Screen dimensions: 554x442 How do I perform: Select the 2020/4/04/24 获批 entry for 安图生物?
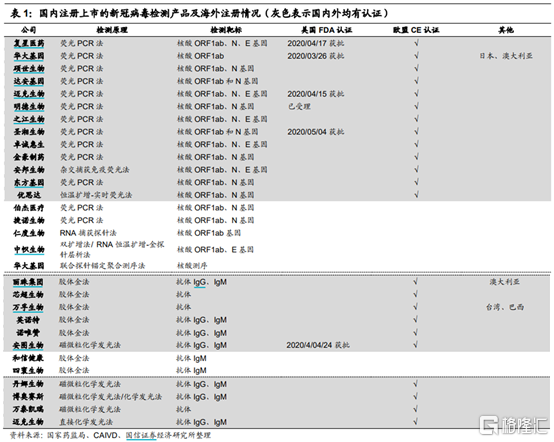coord(318,345)
